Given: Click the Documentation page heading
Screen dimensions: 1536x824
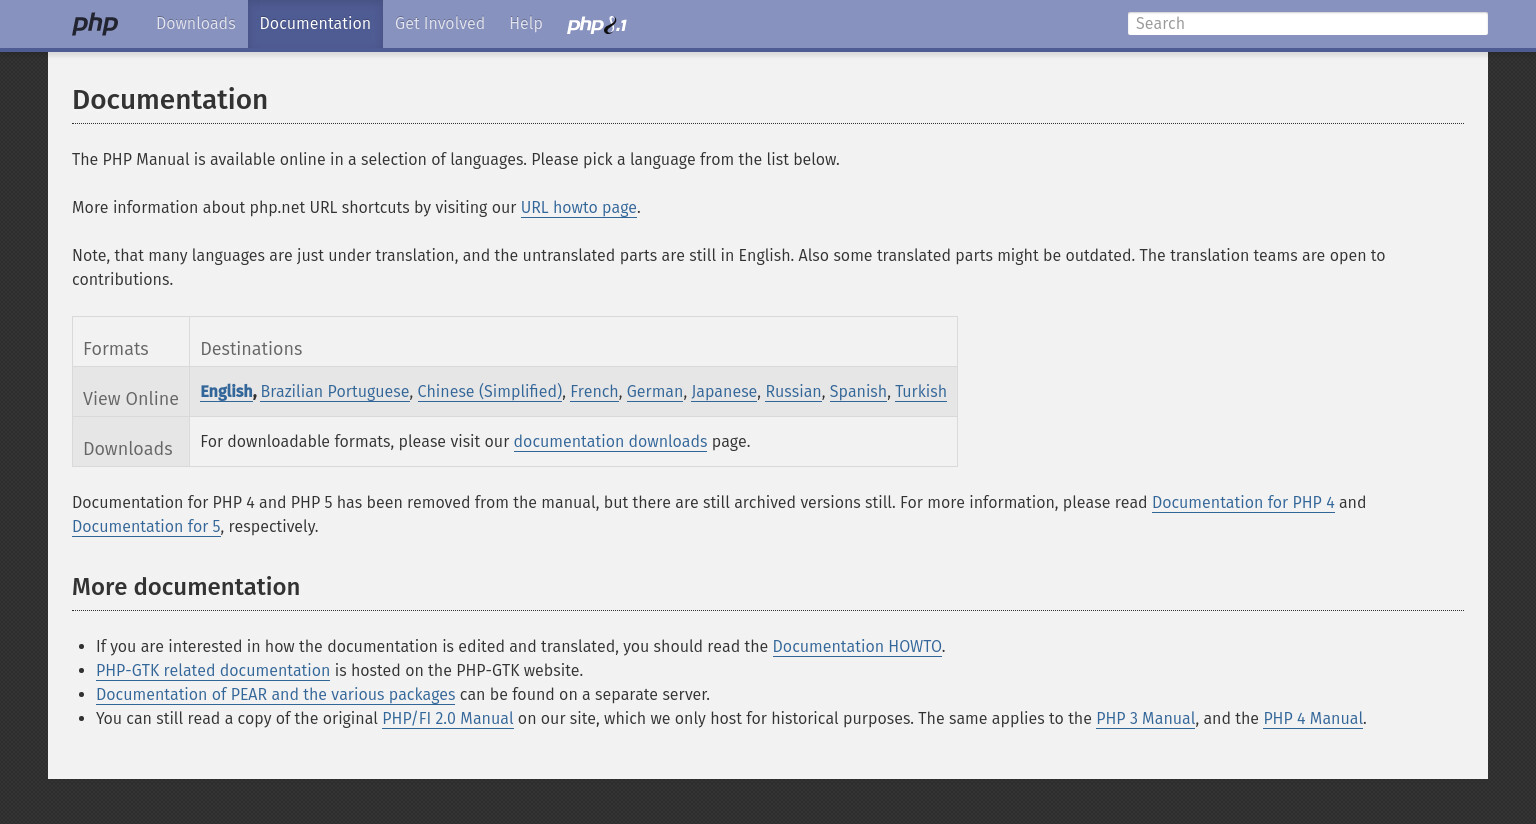Looking at the screenshot, I should 170,100.
